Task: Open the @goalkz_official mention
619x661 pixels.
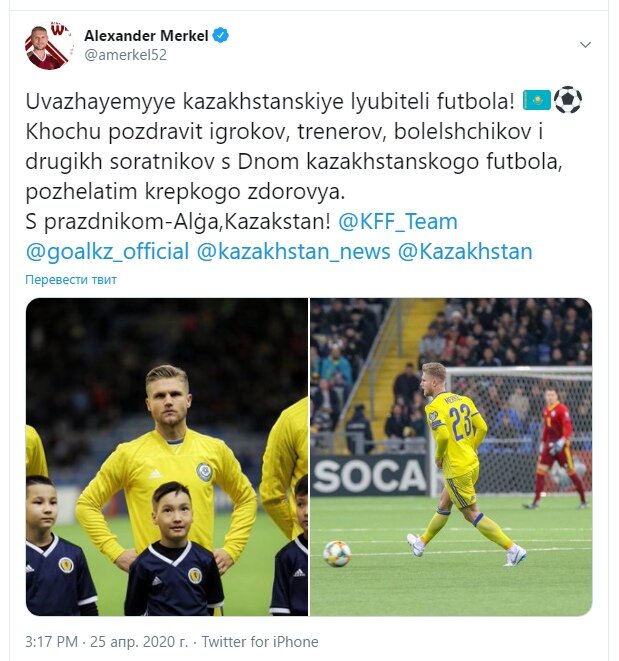Action: point(107,252)
